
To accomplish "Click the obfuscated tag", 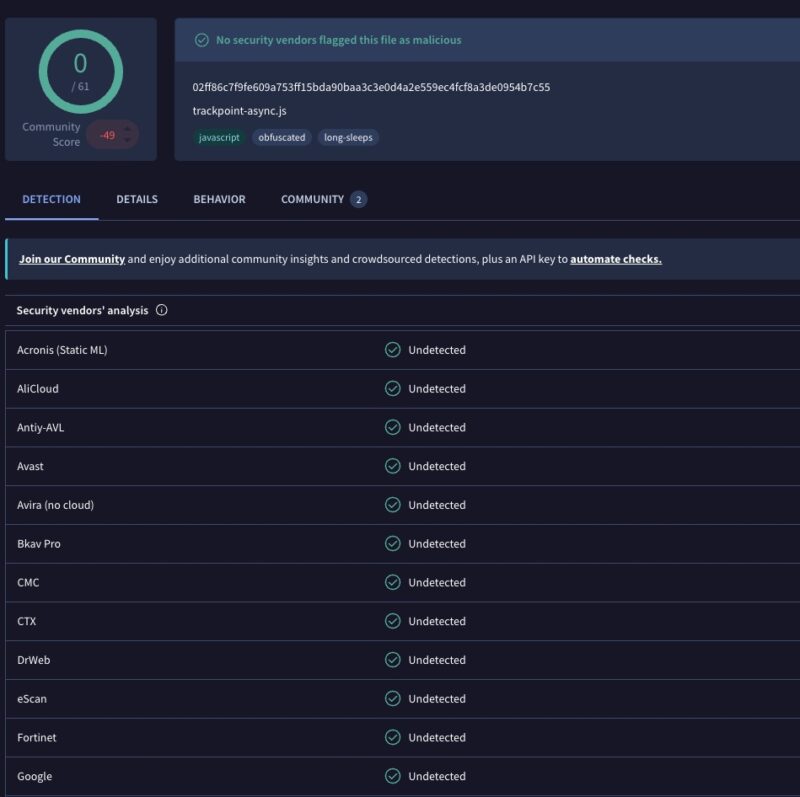I will [282, 137].
